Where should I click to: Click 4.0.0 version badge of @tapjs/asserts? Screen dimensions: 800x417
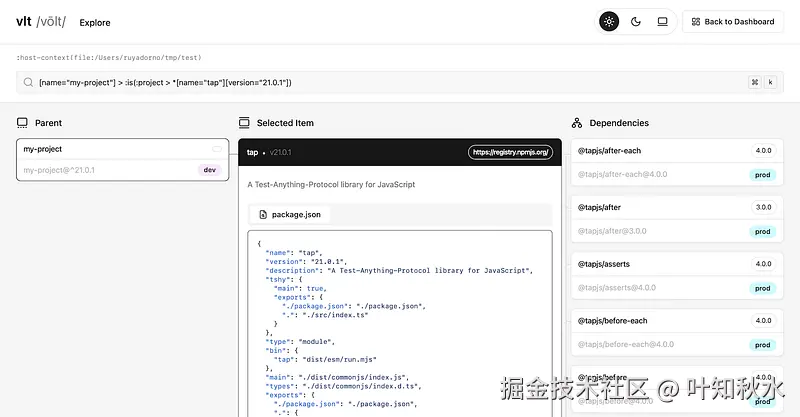pos(763,264)
